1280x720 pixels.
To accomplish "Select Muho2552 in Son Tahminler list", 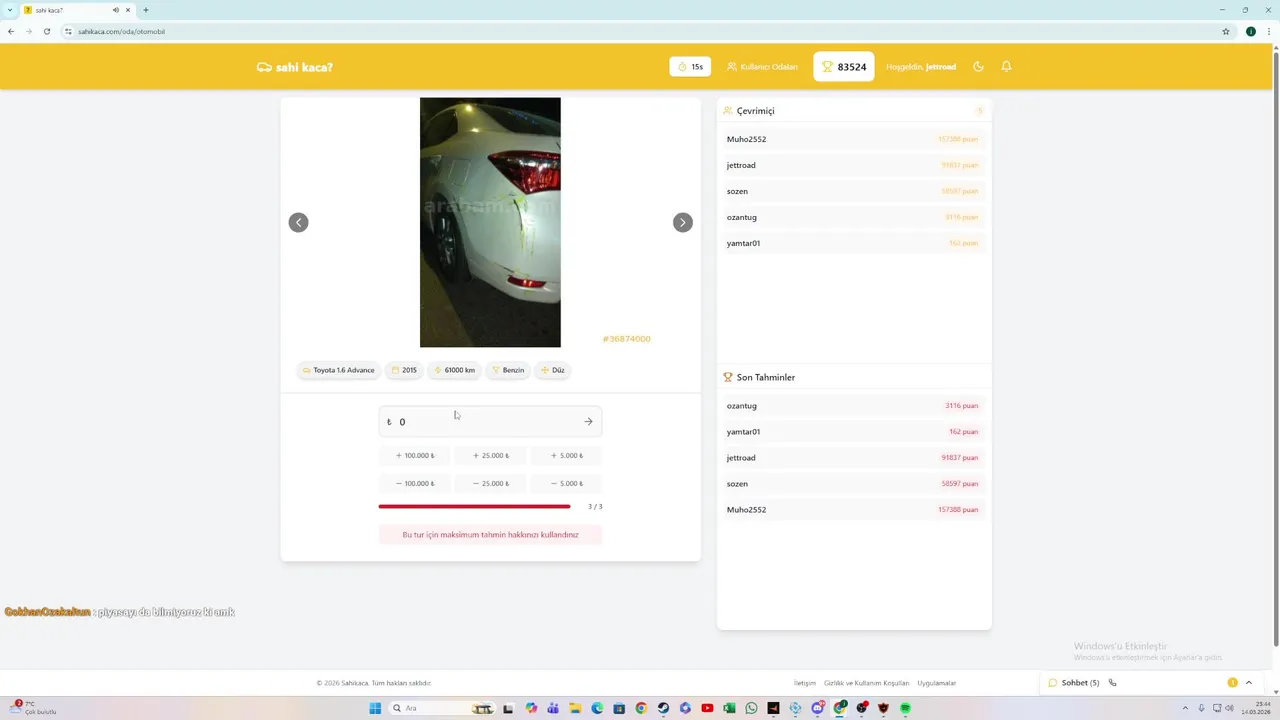I will (x=854, y=510).
